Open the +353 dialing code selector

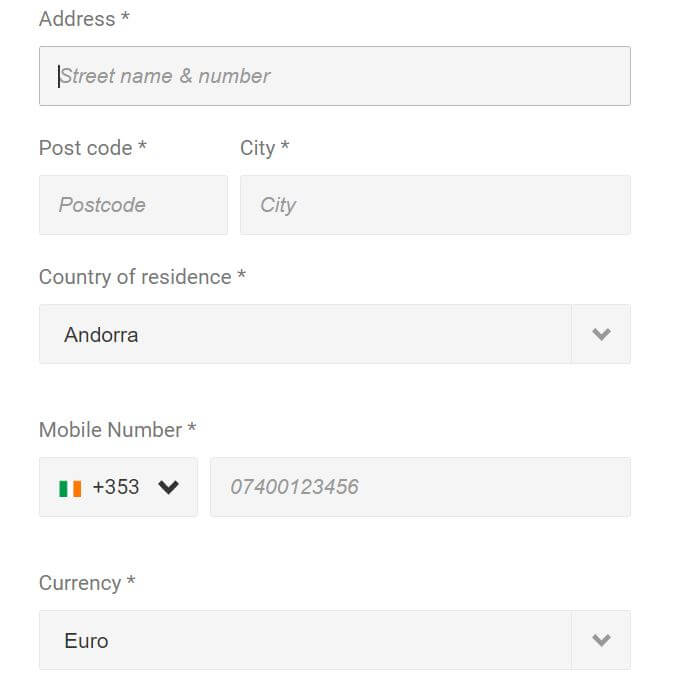coord(118,487)
